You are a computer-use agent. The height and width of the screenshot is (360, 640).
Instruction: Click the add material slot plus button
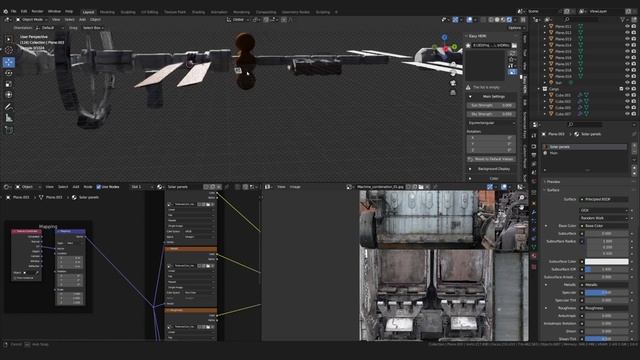click(634, 146)
